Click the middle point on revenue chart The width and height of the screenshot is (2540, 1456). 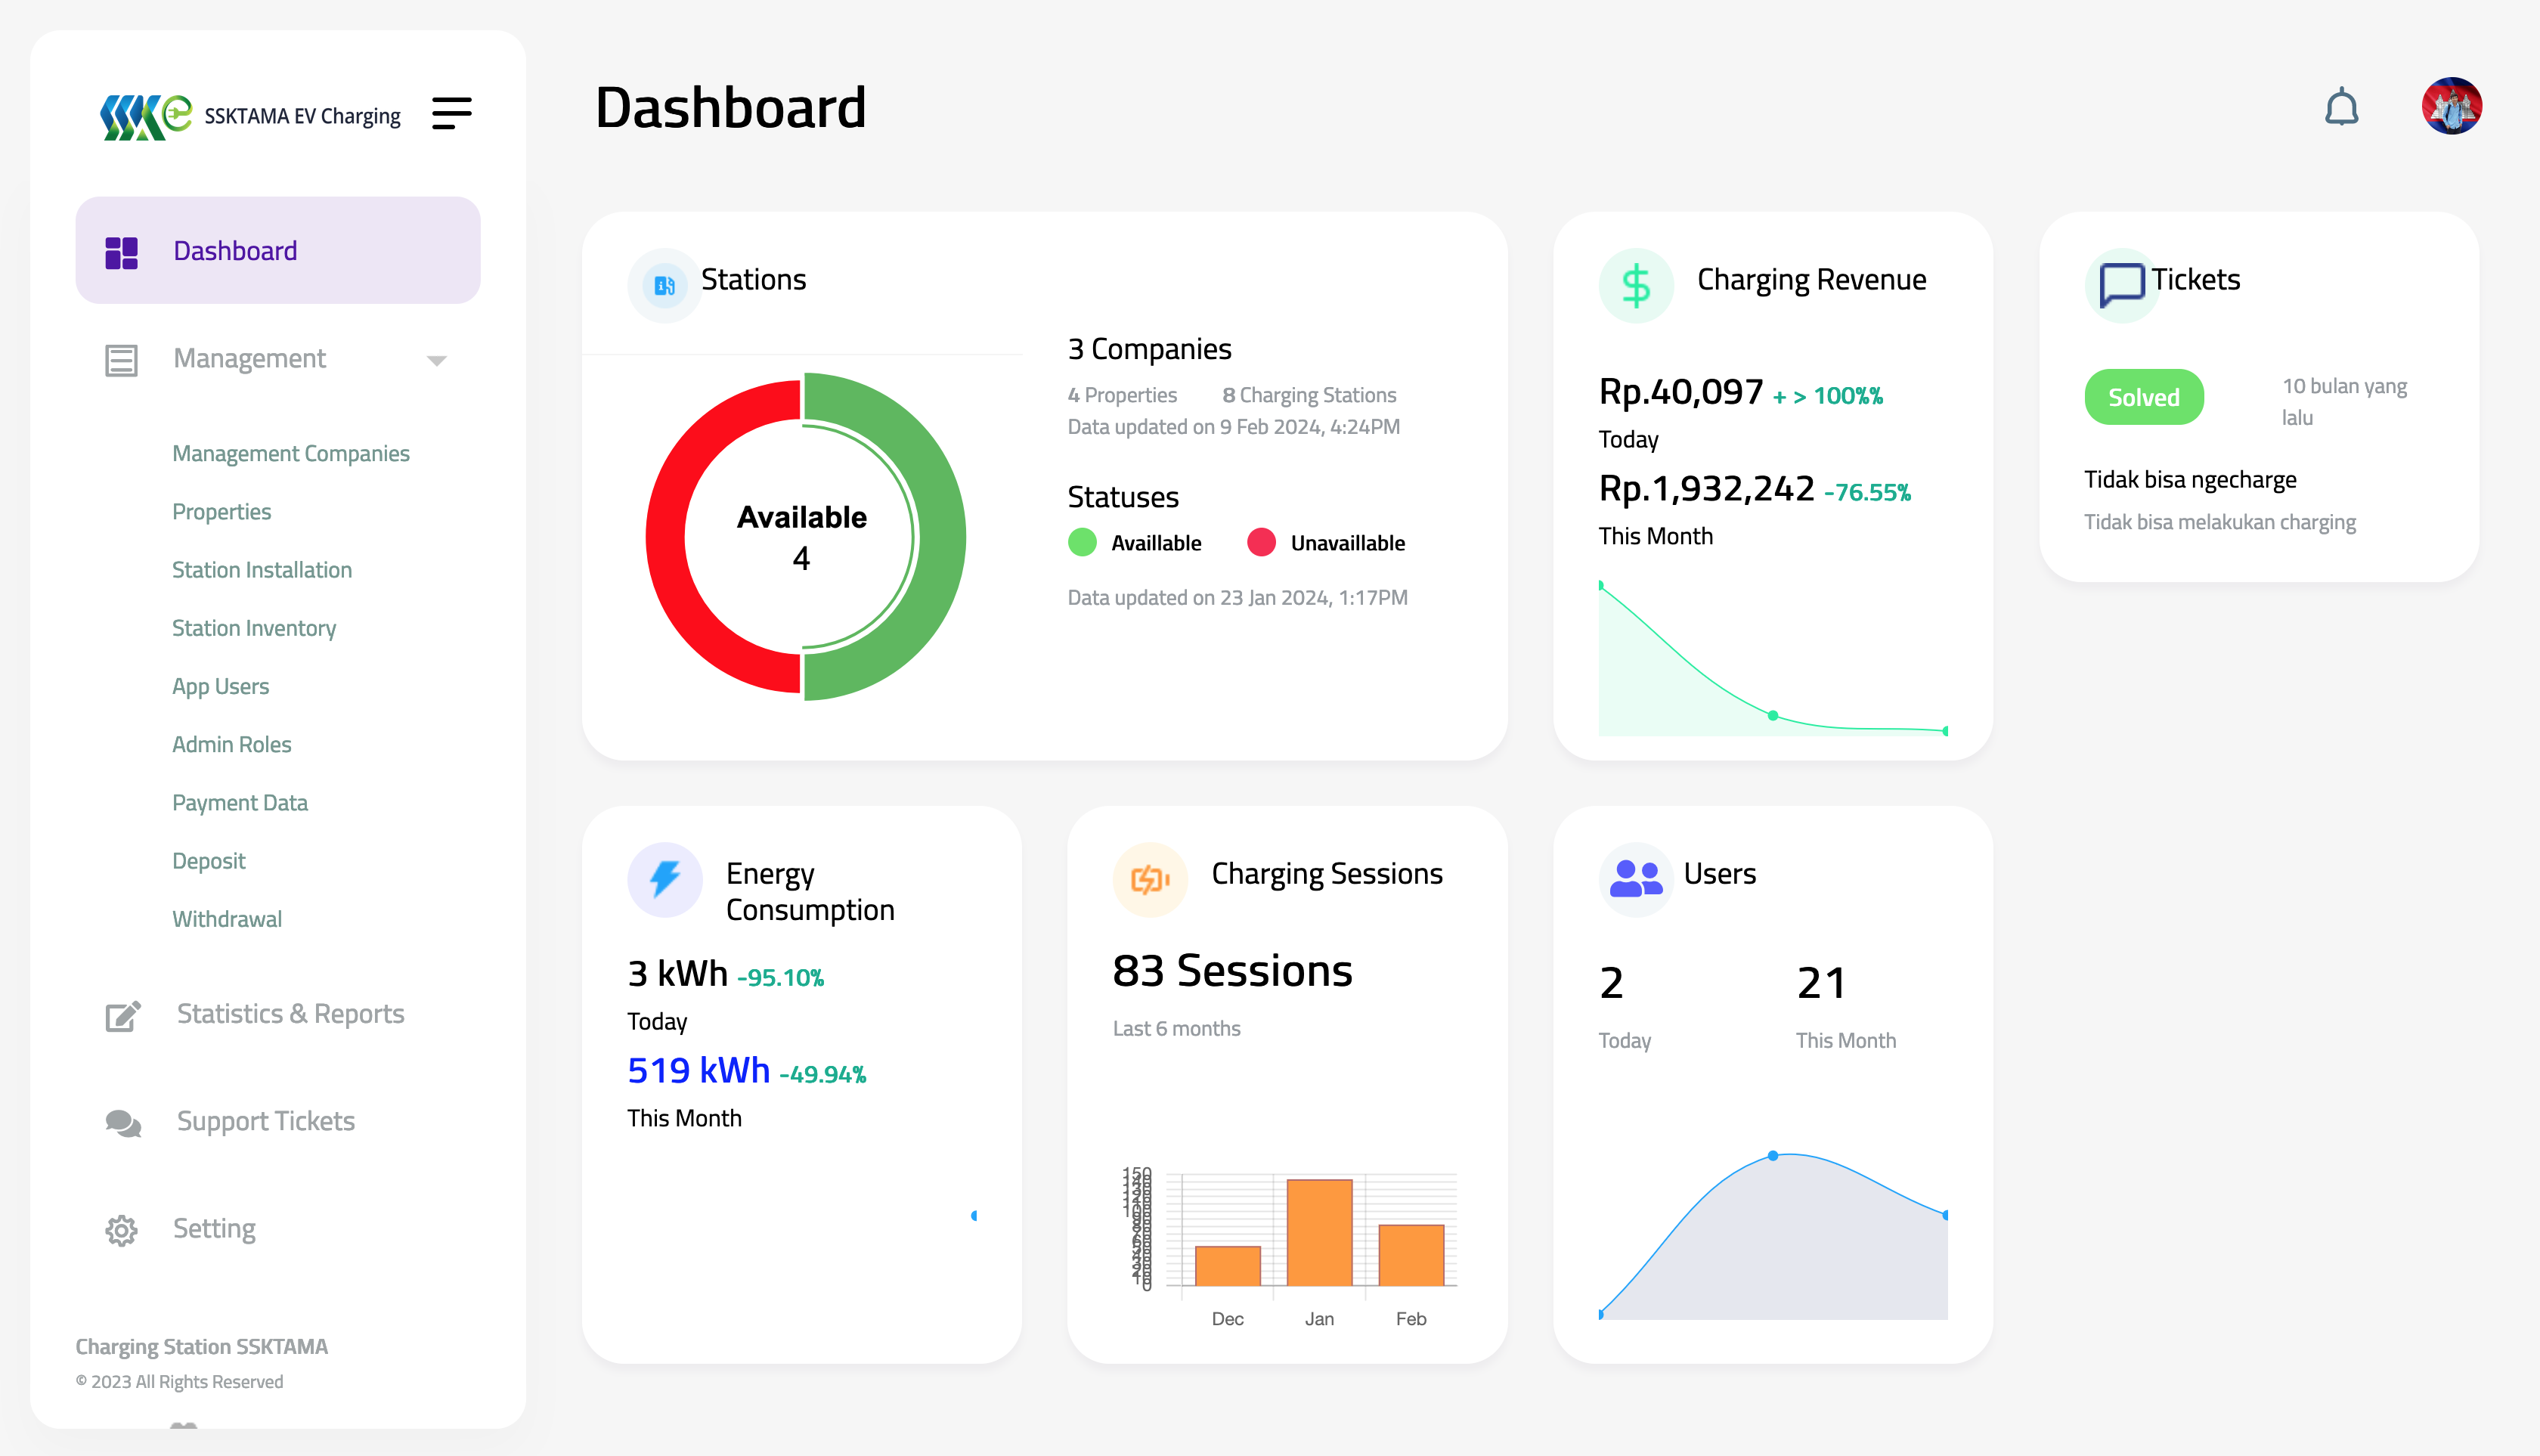point(1773,715)
